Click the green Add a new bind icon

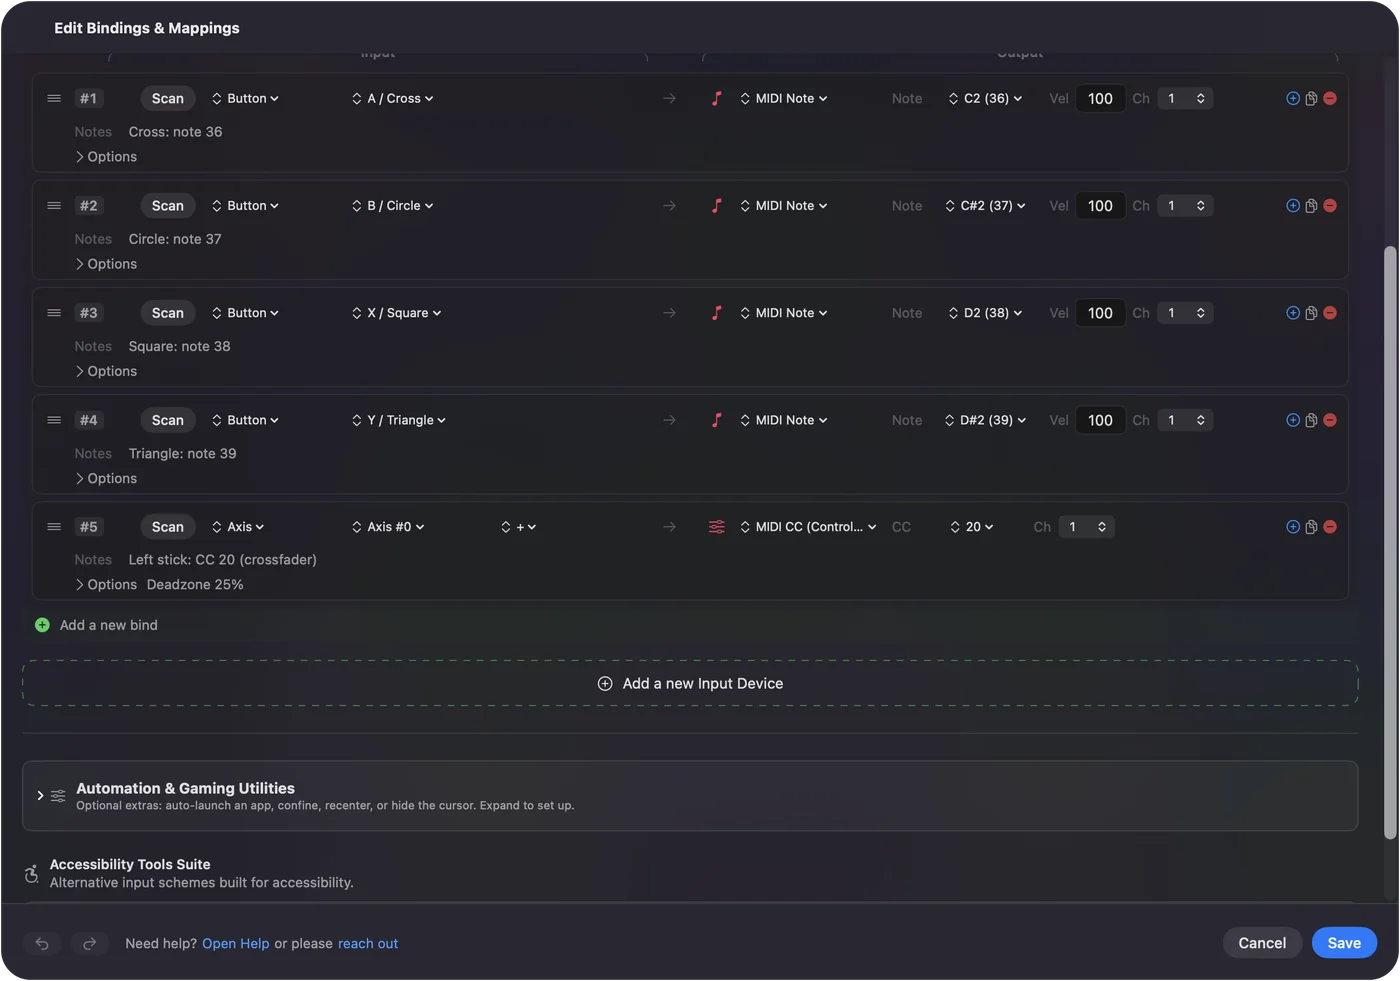(x=42, y=625)
